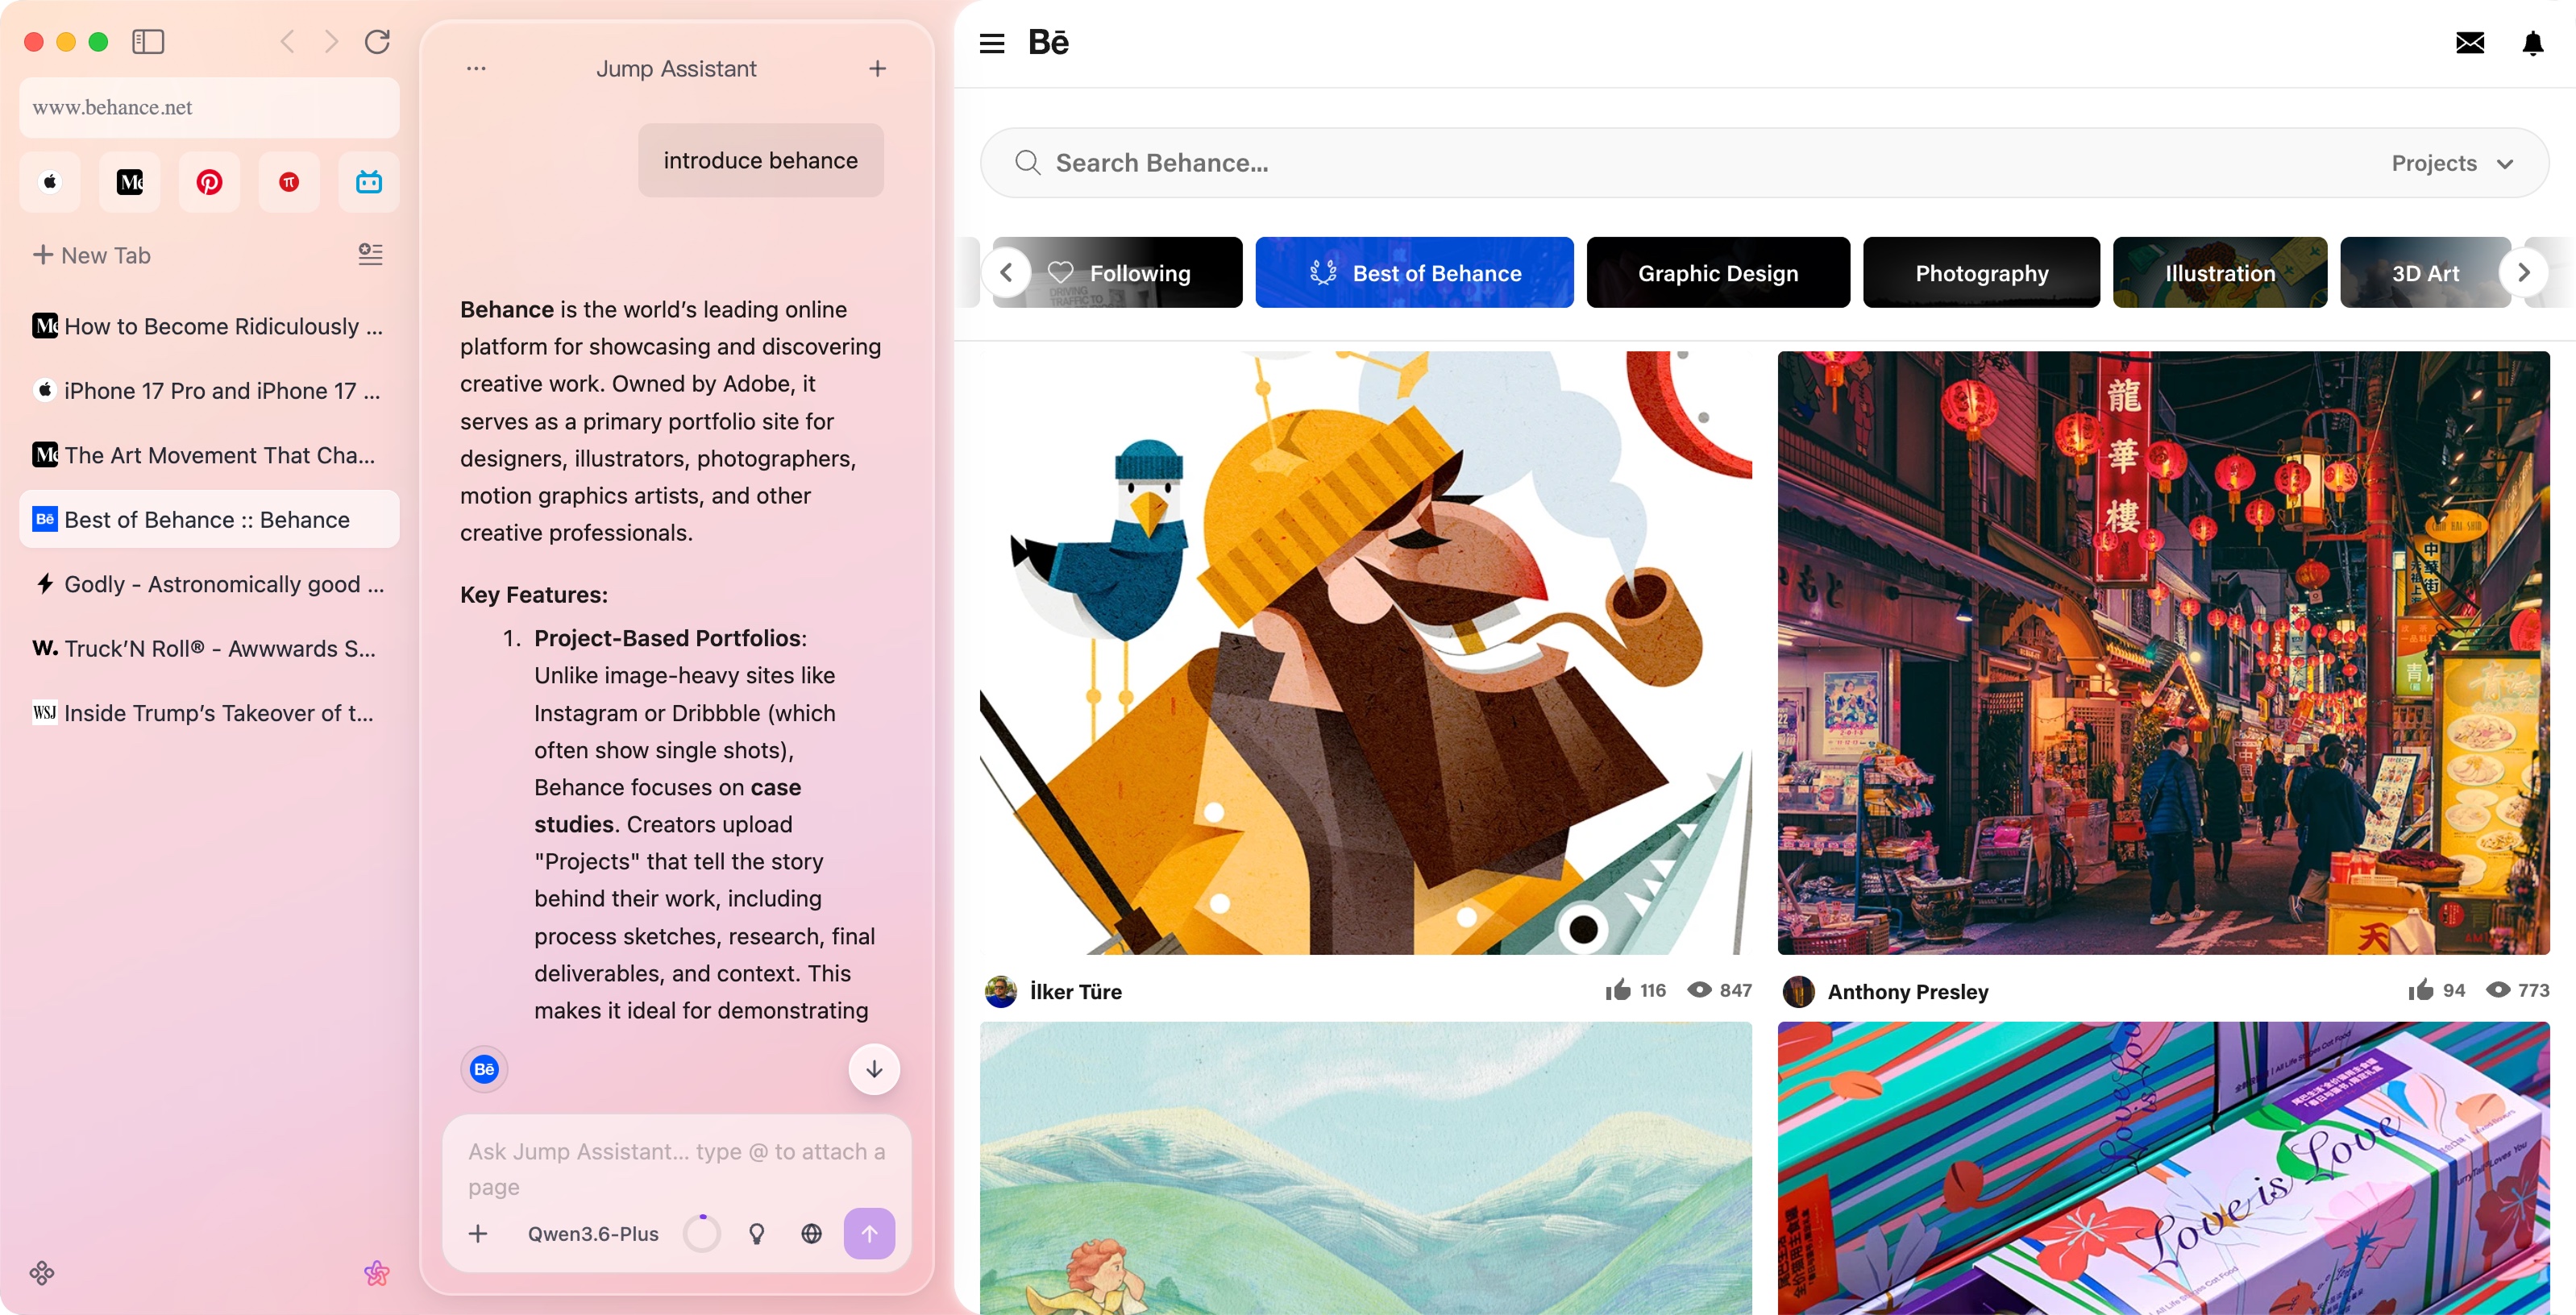
Task: Go to the Behance home logo
Action: (1048, 42)
